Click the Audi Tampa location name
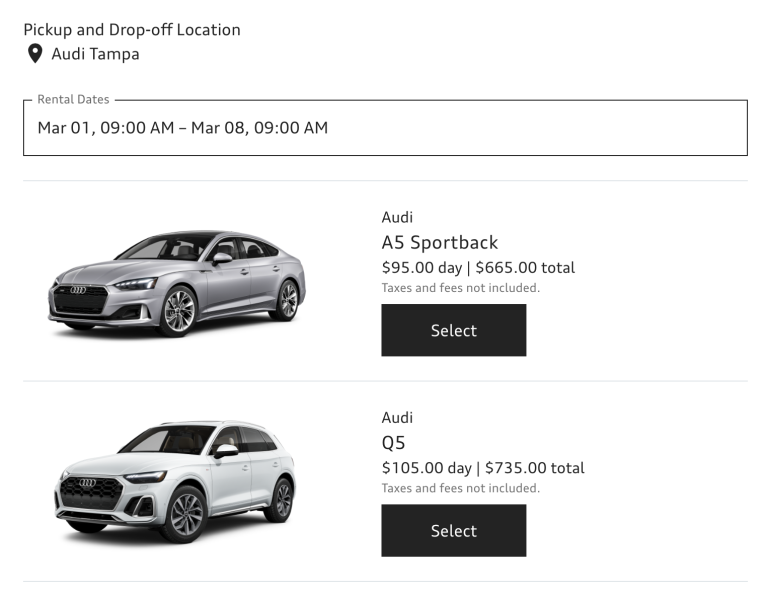 coord(95,54)
